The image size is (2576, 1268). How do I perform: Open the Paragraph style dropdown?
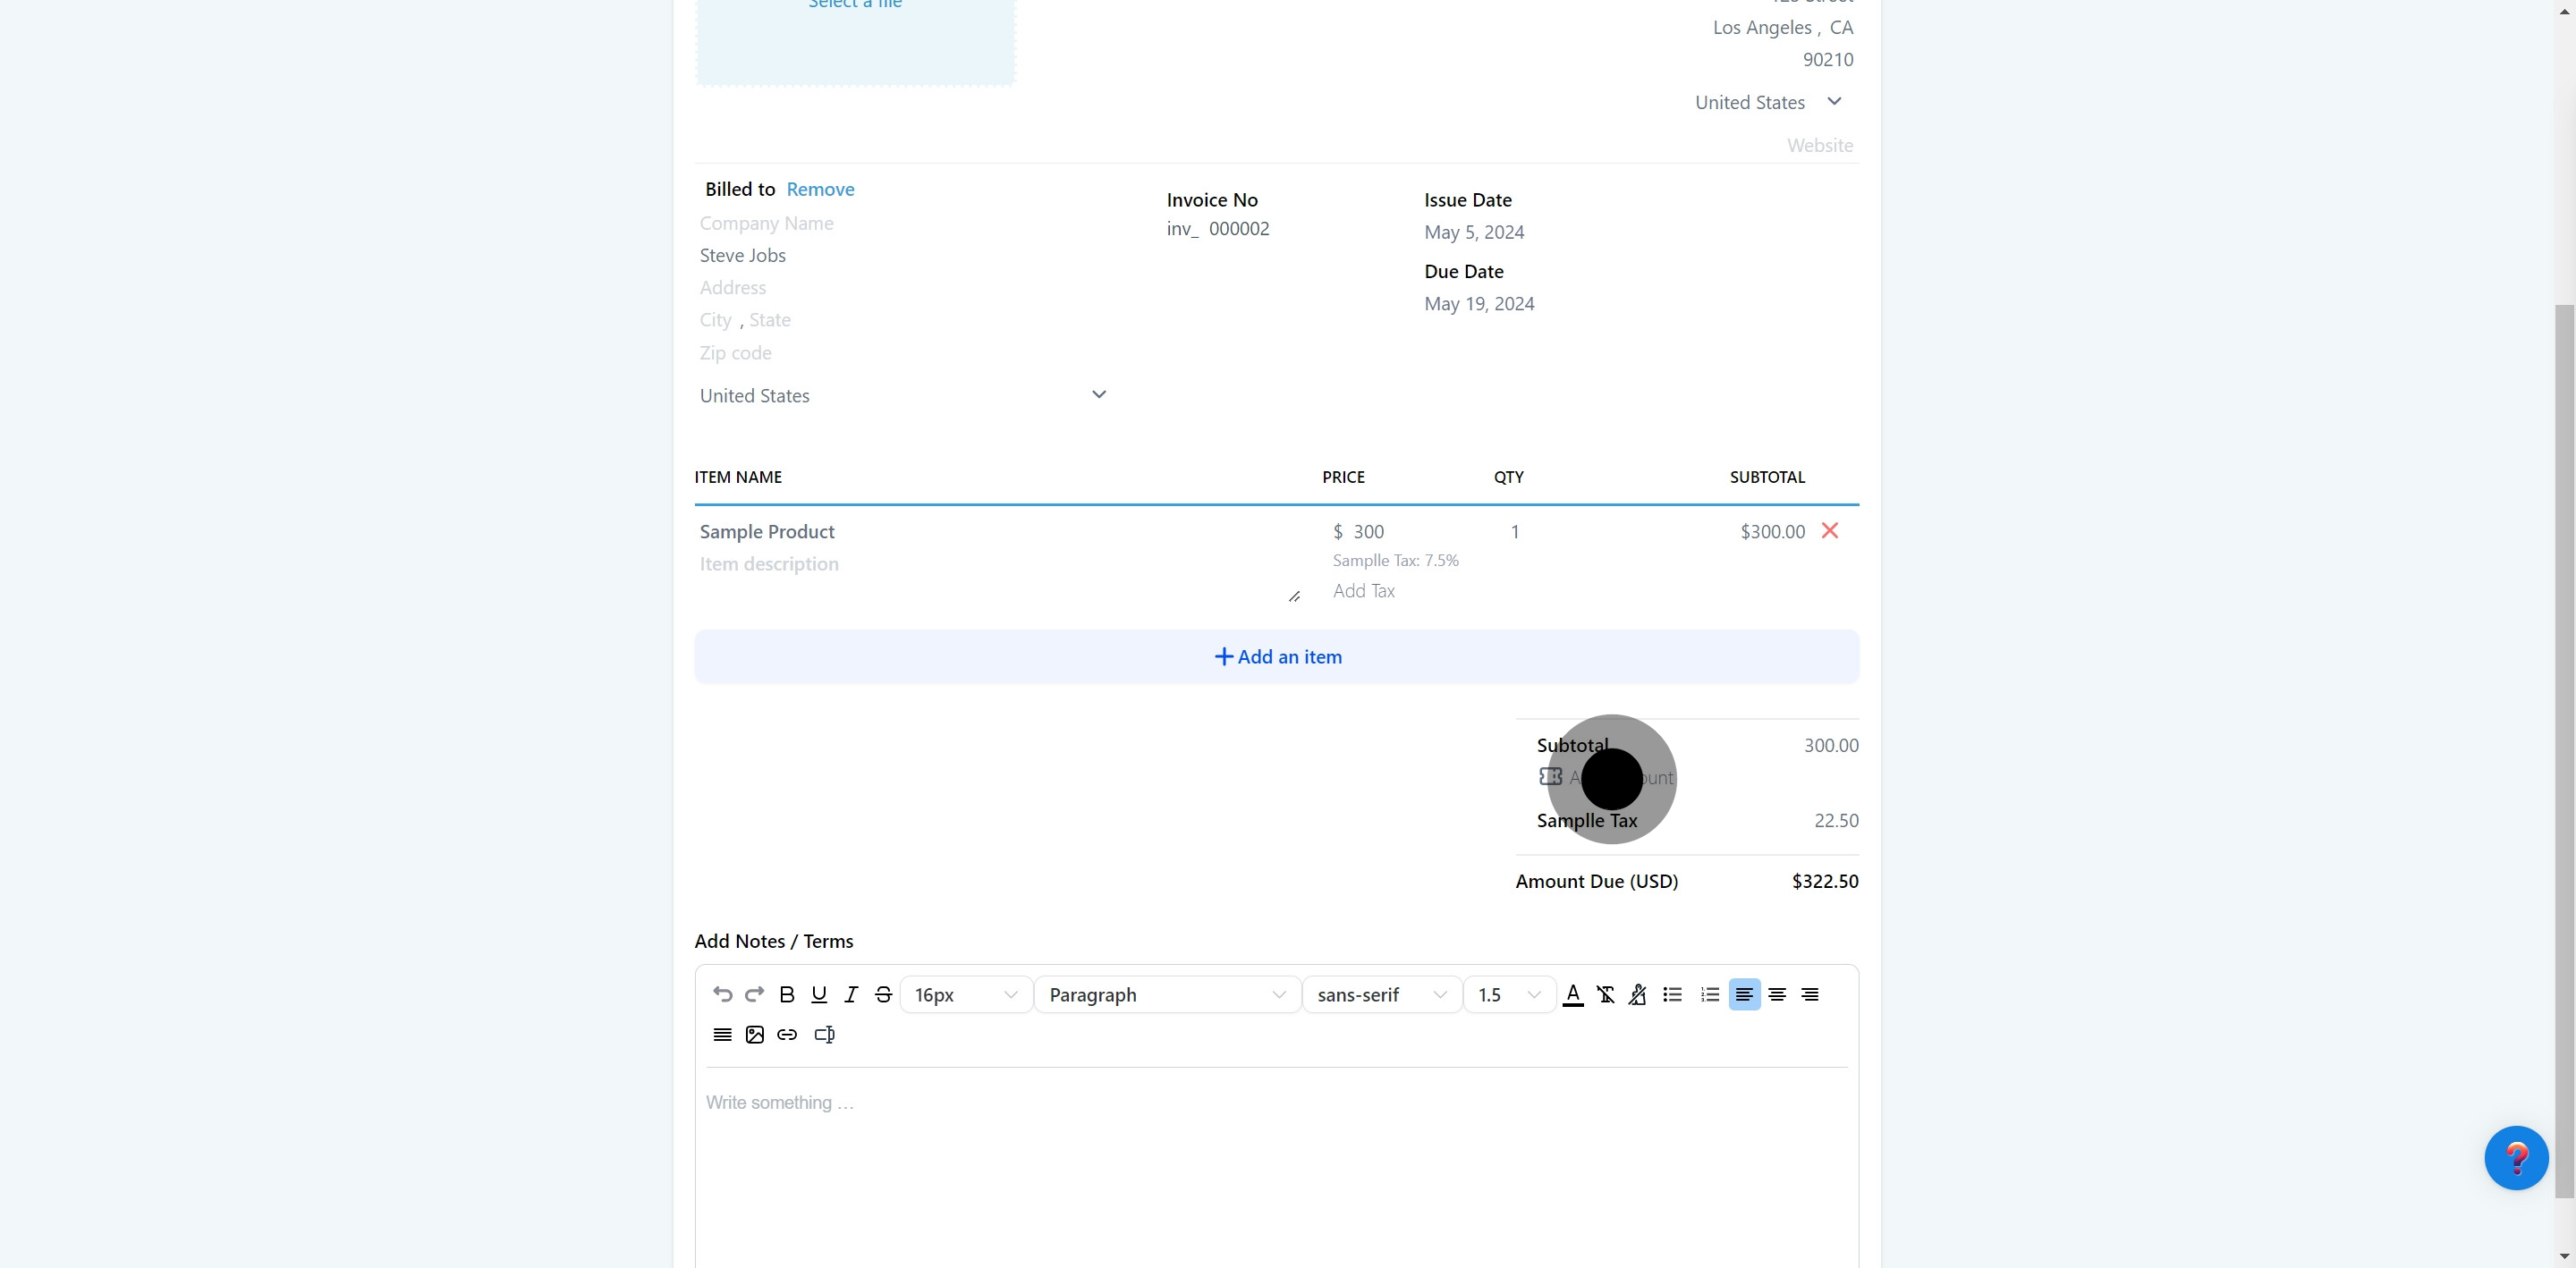(1166, 994)
